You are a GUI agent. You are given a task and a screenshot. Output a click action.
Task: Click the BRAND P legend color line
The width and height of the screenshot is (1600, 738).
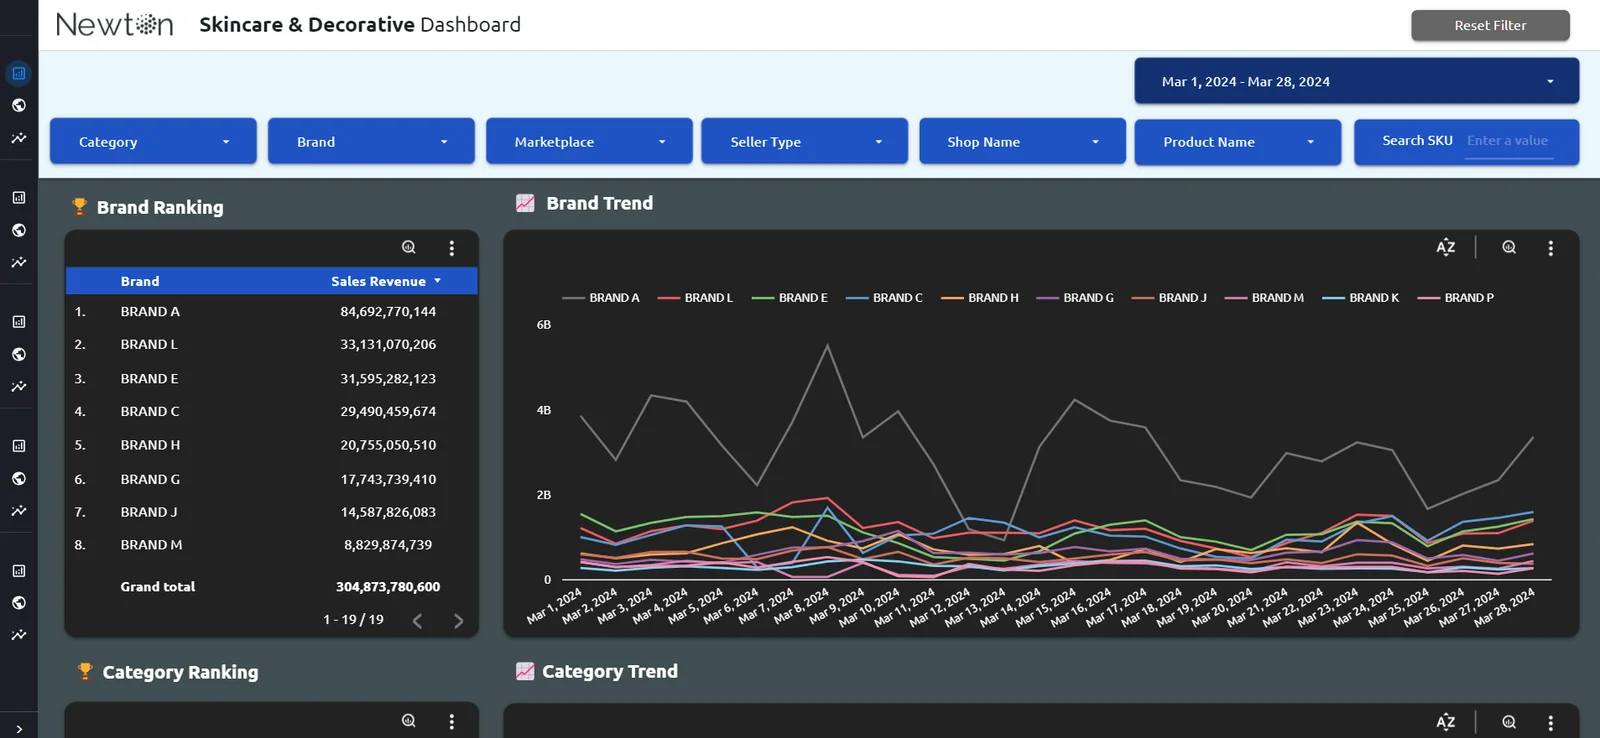[x=1428, y=298]
